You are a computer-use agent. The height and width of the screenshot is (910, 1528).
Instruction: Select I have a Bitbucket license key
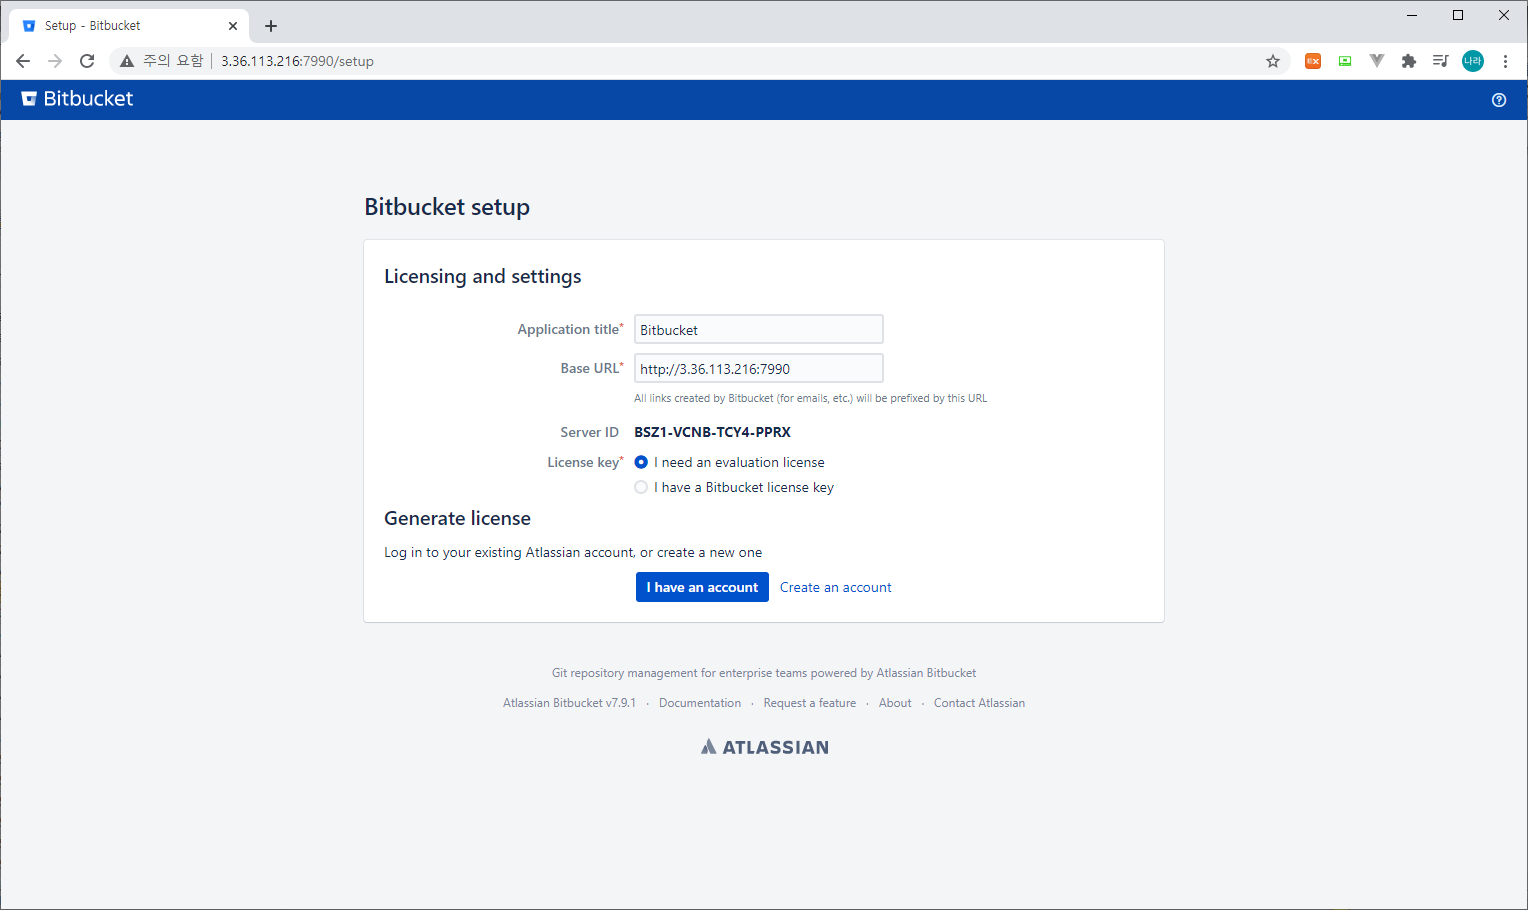(641, 487)
